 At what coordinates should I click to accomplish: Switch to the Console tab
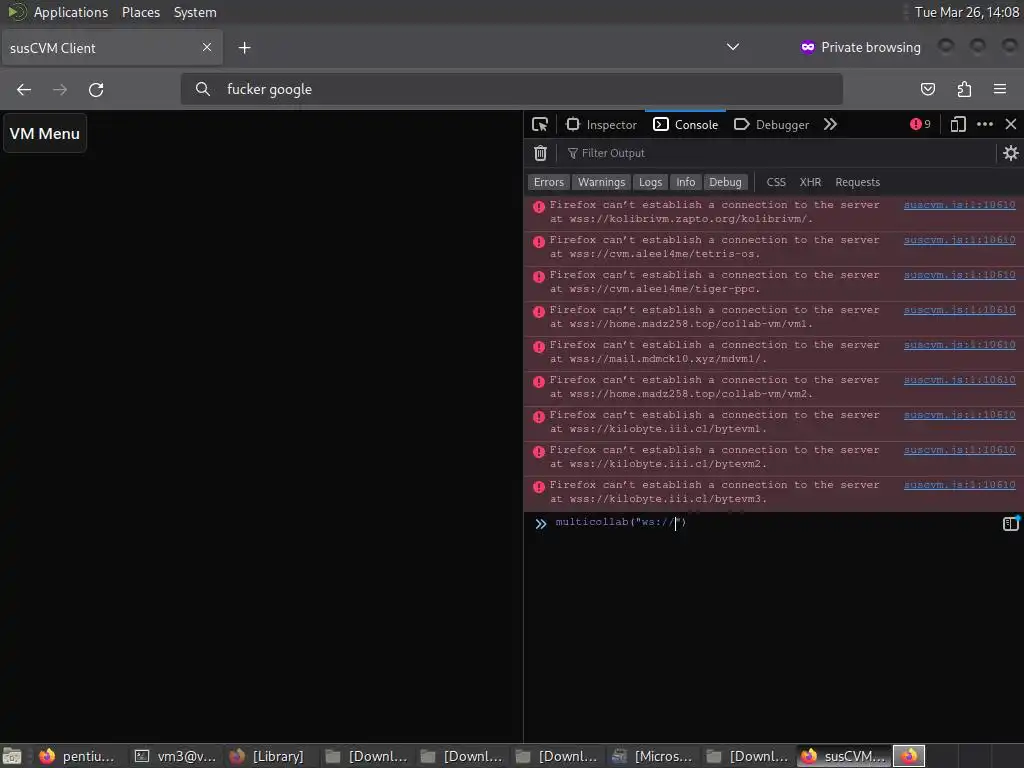686,125
